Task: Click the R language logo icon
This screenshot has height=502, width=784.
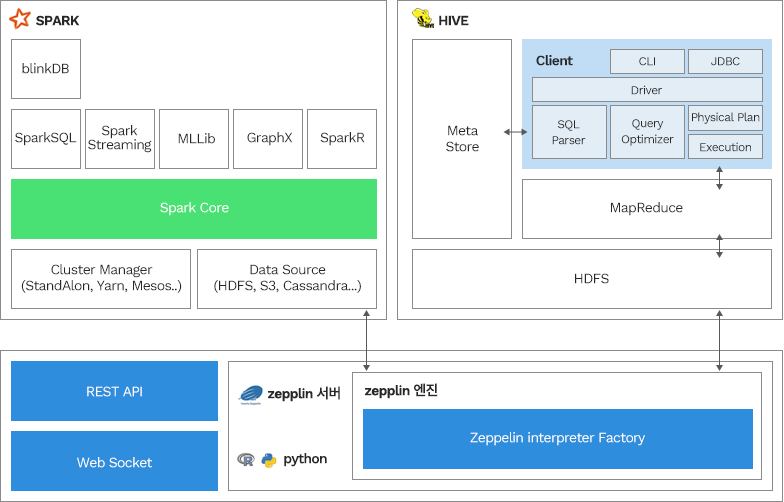Action: click(246, 460)
